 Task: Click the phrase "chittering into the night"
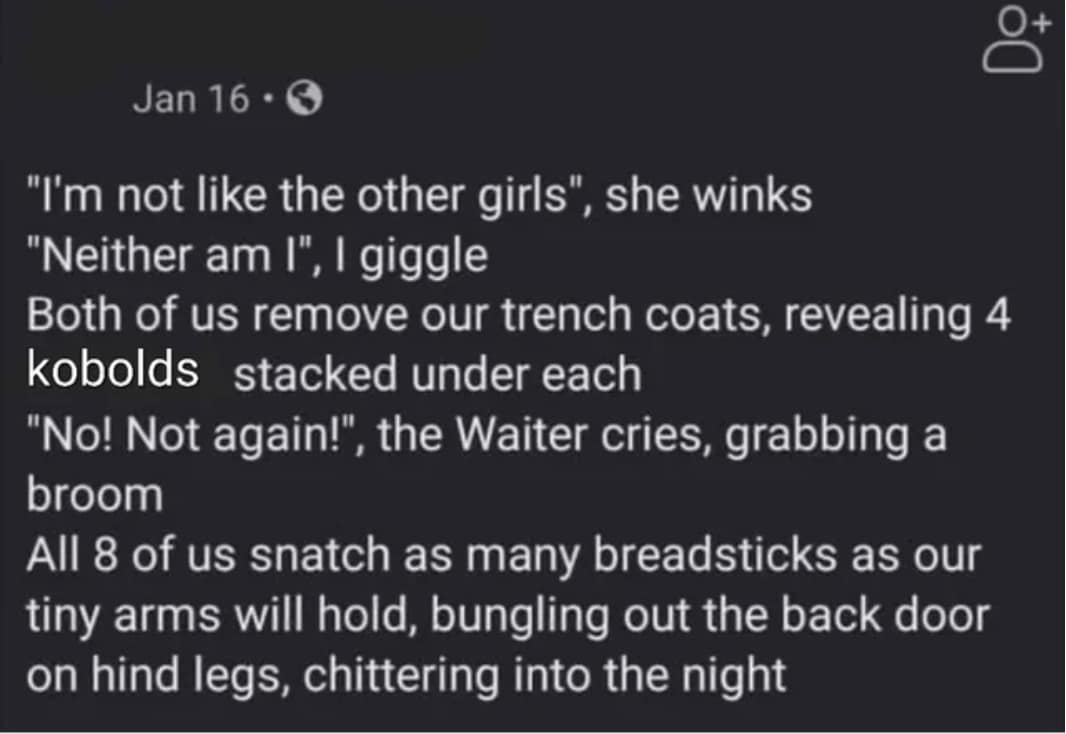pos(544,676)
